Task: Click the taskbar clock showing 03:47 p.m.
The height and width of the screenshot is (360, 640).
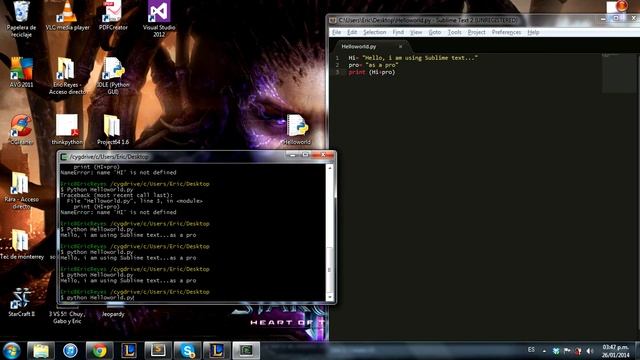Action: coord(616,351)
